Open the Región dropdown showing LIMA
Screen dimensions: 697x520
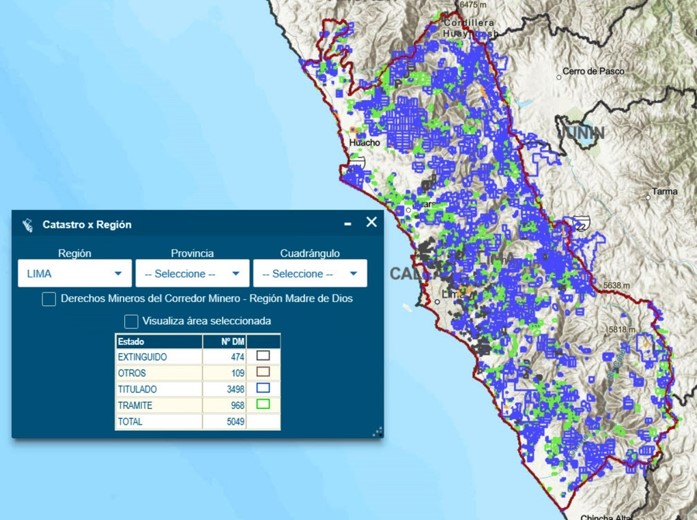point(75,274)
